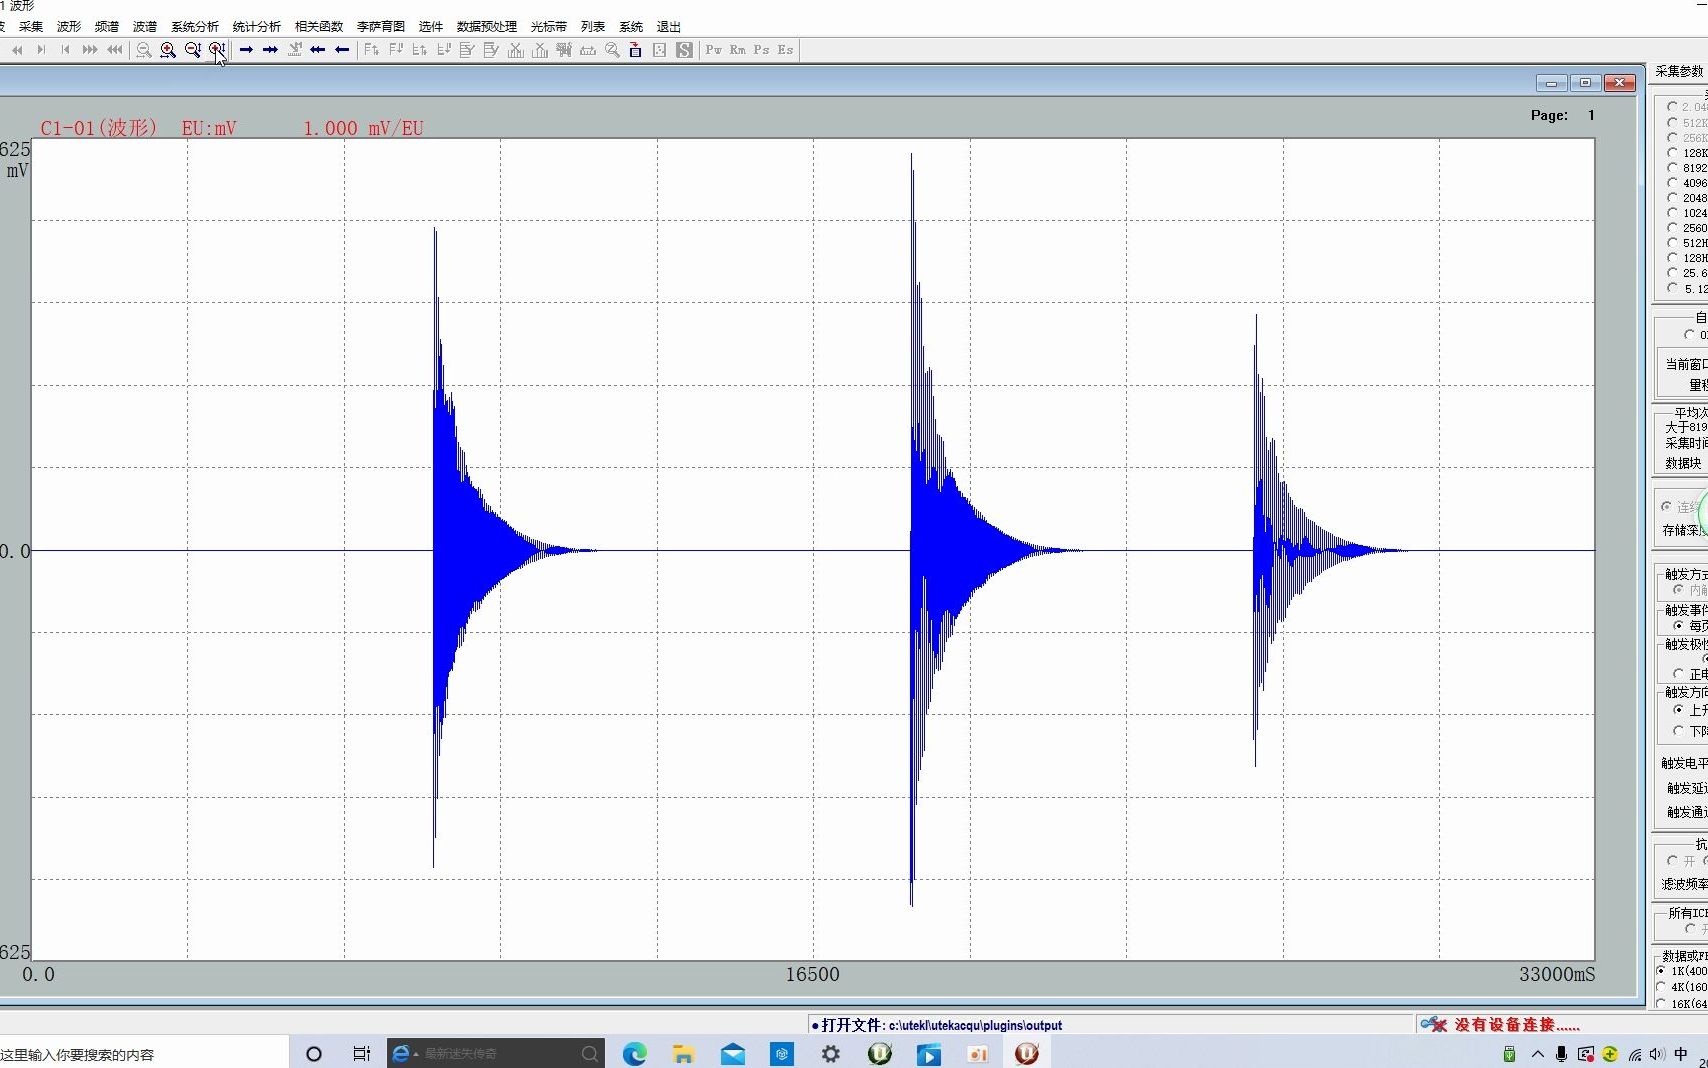This screenshot has height=1068, width=1708.
Task: Click the grey magnifier search toolbar icon
Action: tap(612, 50)
